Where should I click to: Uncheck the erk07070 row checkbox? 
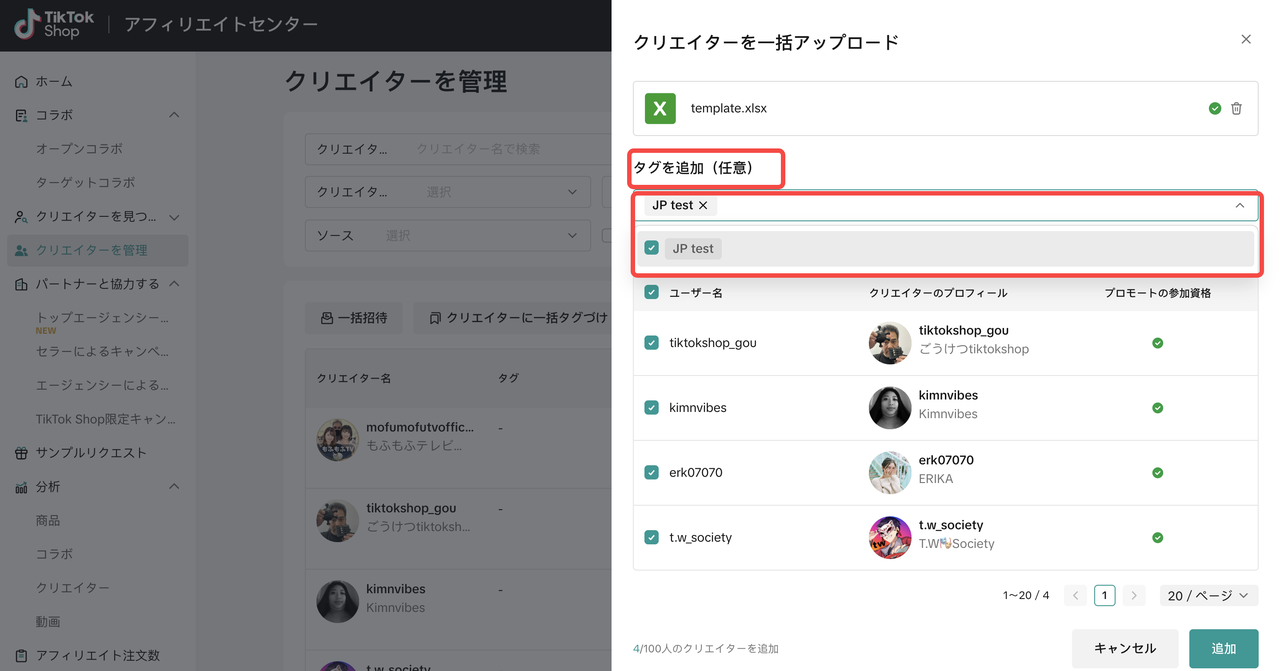(x=652, y=472)
